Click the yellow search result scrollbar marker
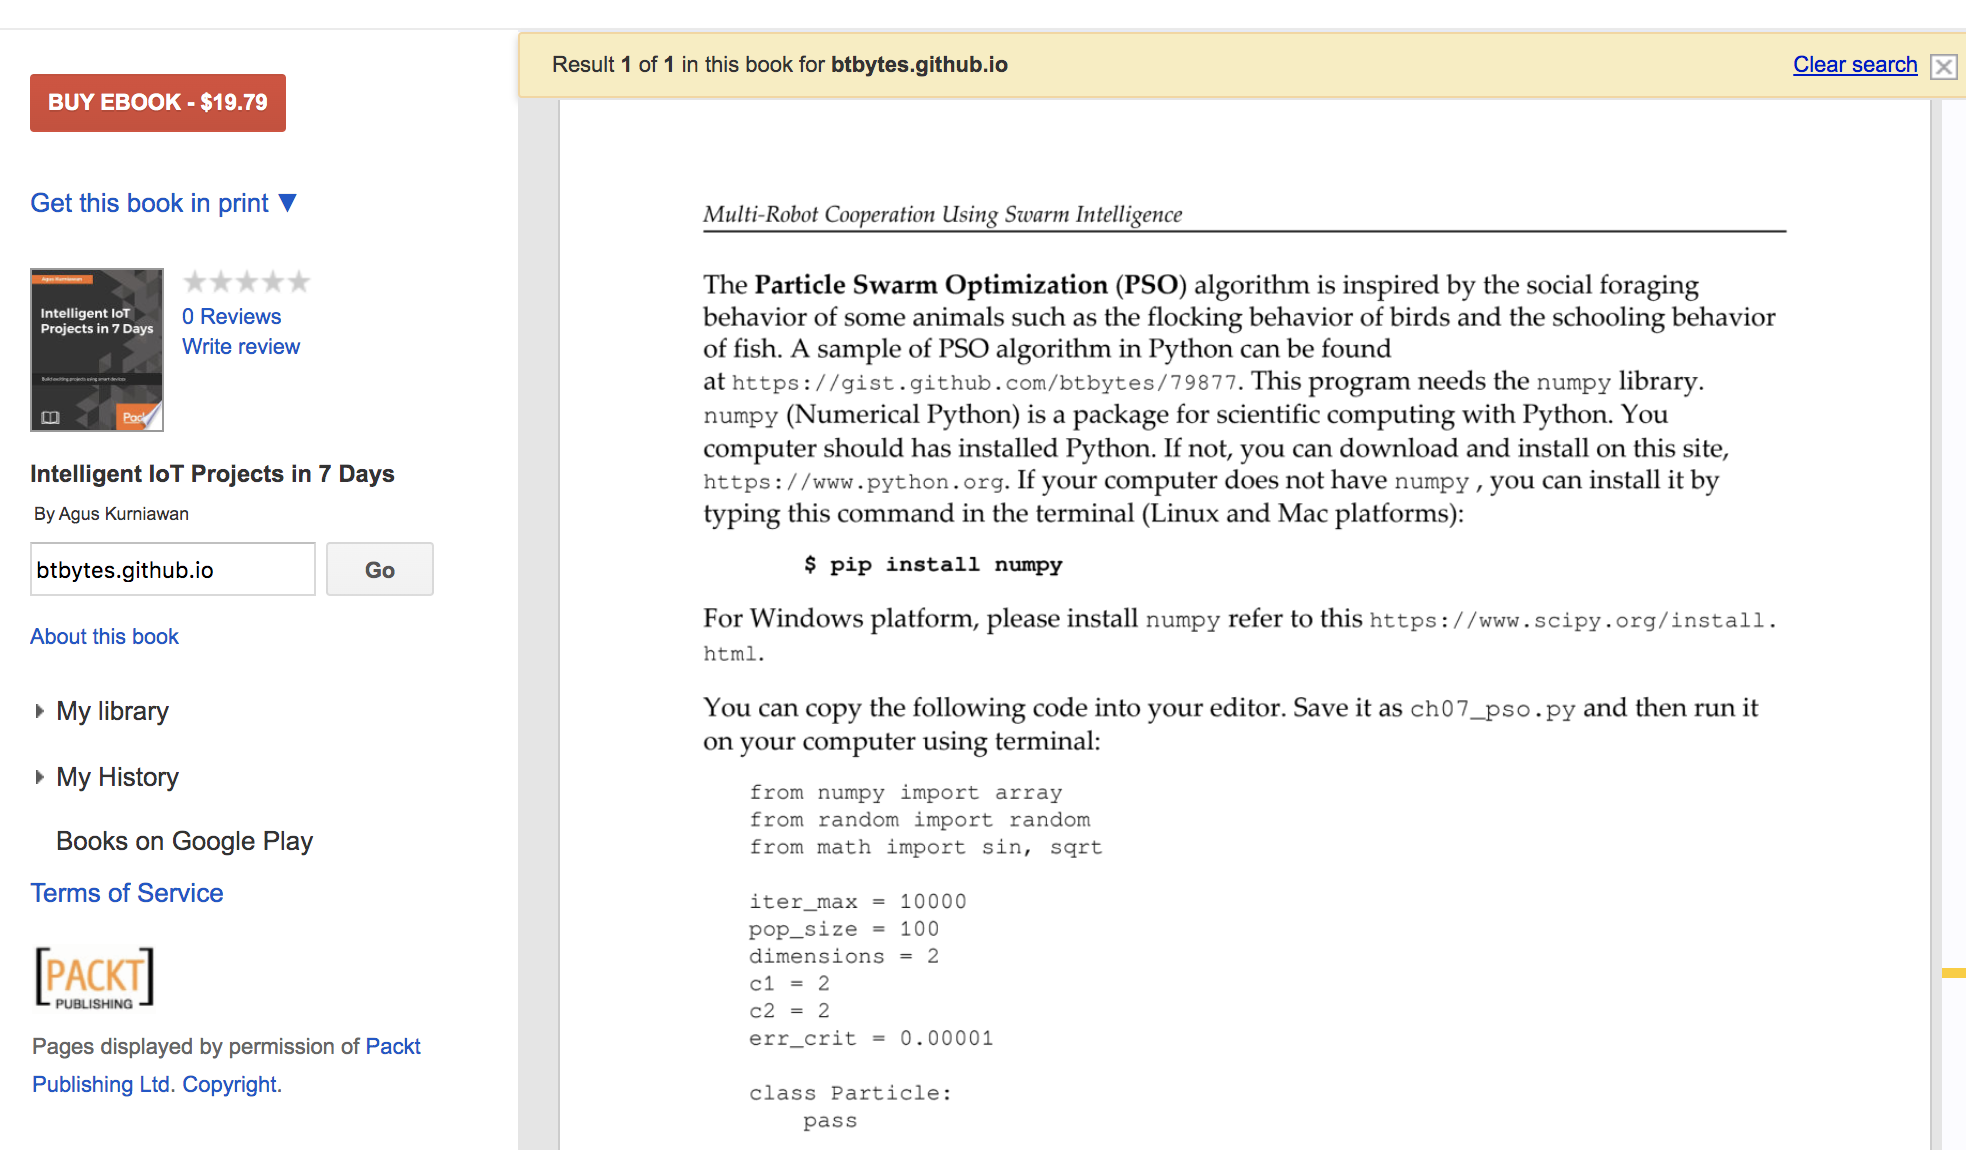The width and height of the screenshot is (1966, 1150). click(1953, 972)
